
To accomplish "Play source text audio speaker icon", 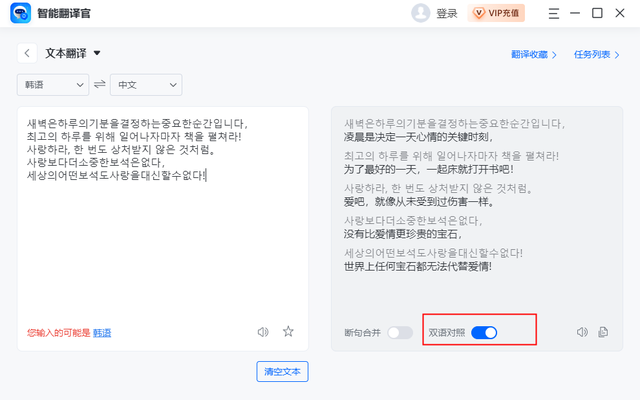I will pyautogui.click(x=263, y=332).
